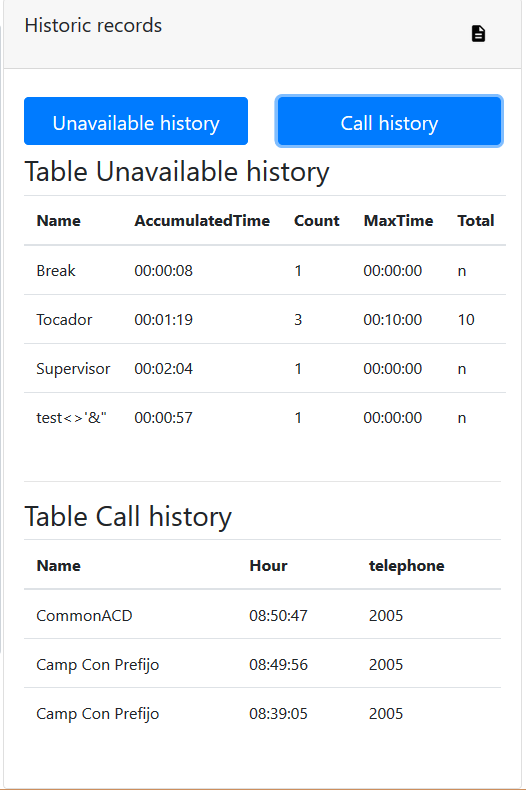Click the document export icon

pyautogui.click(x=478, y=34)
